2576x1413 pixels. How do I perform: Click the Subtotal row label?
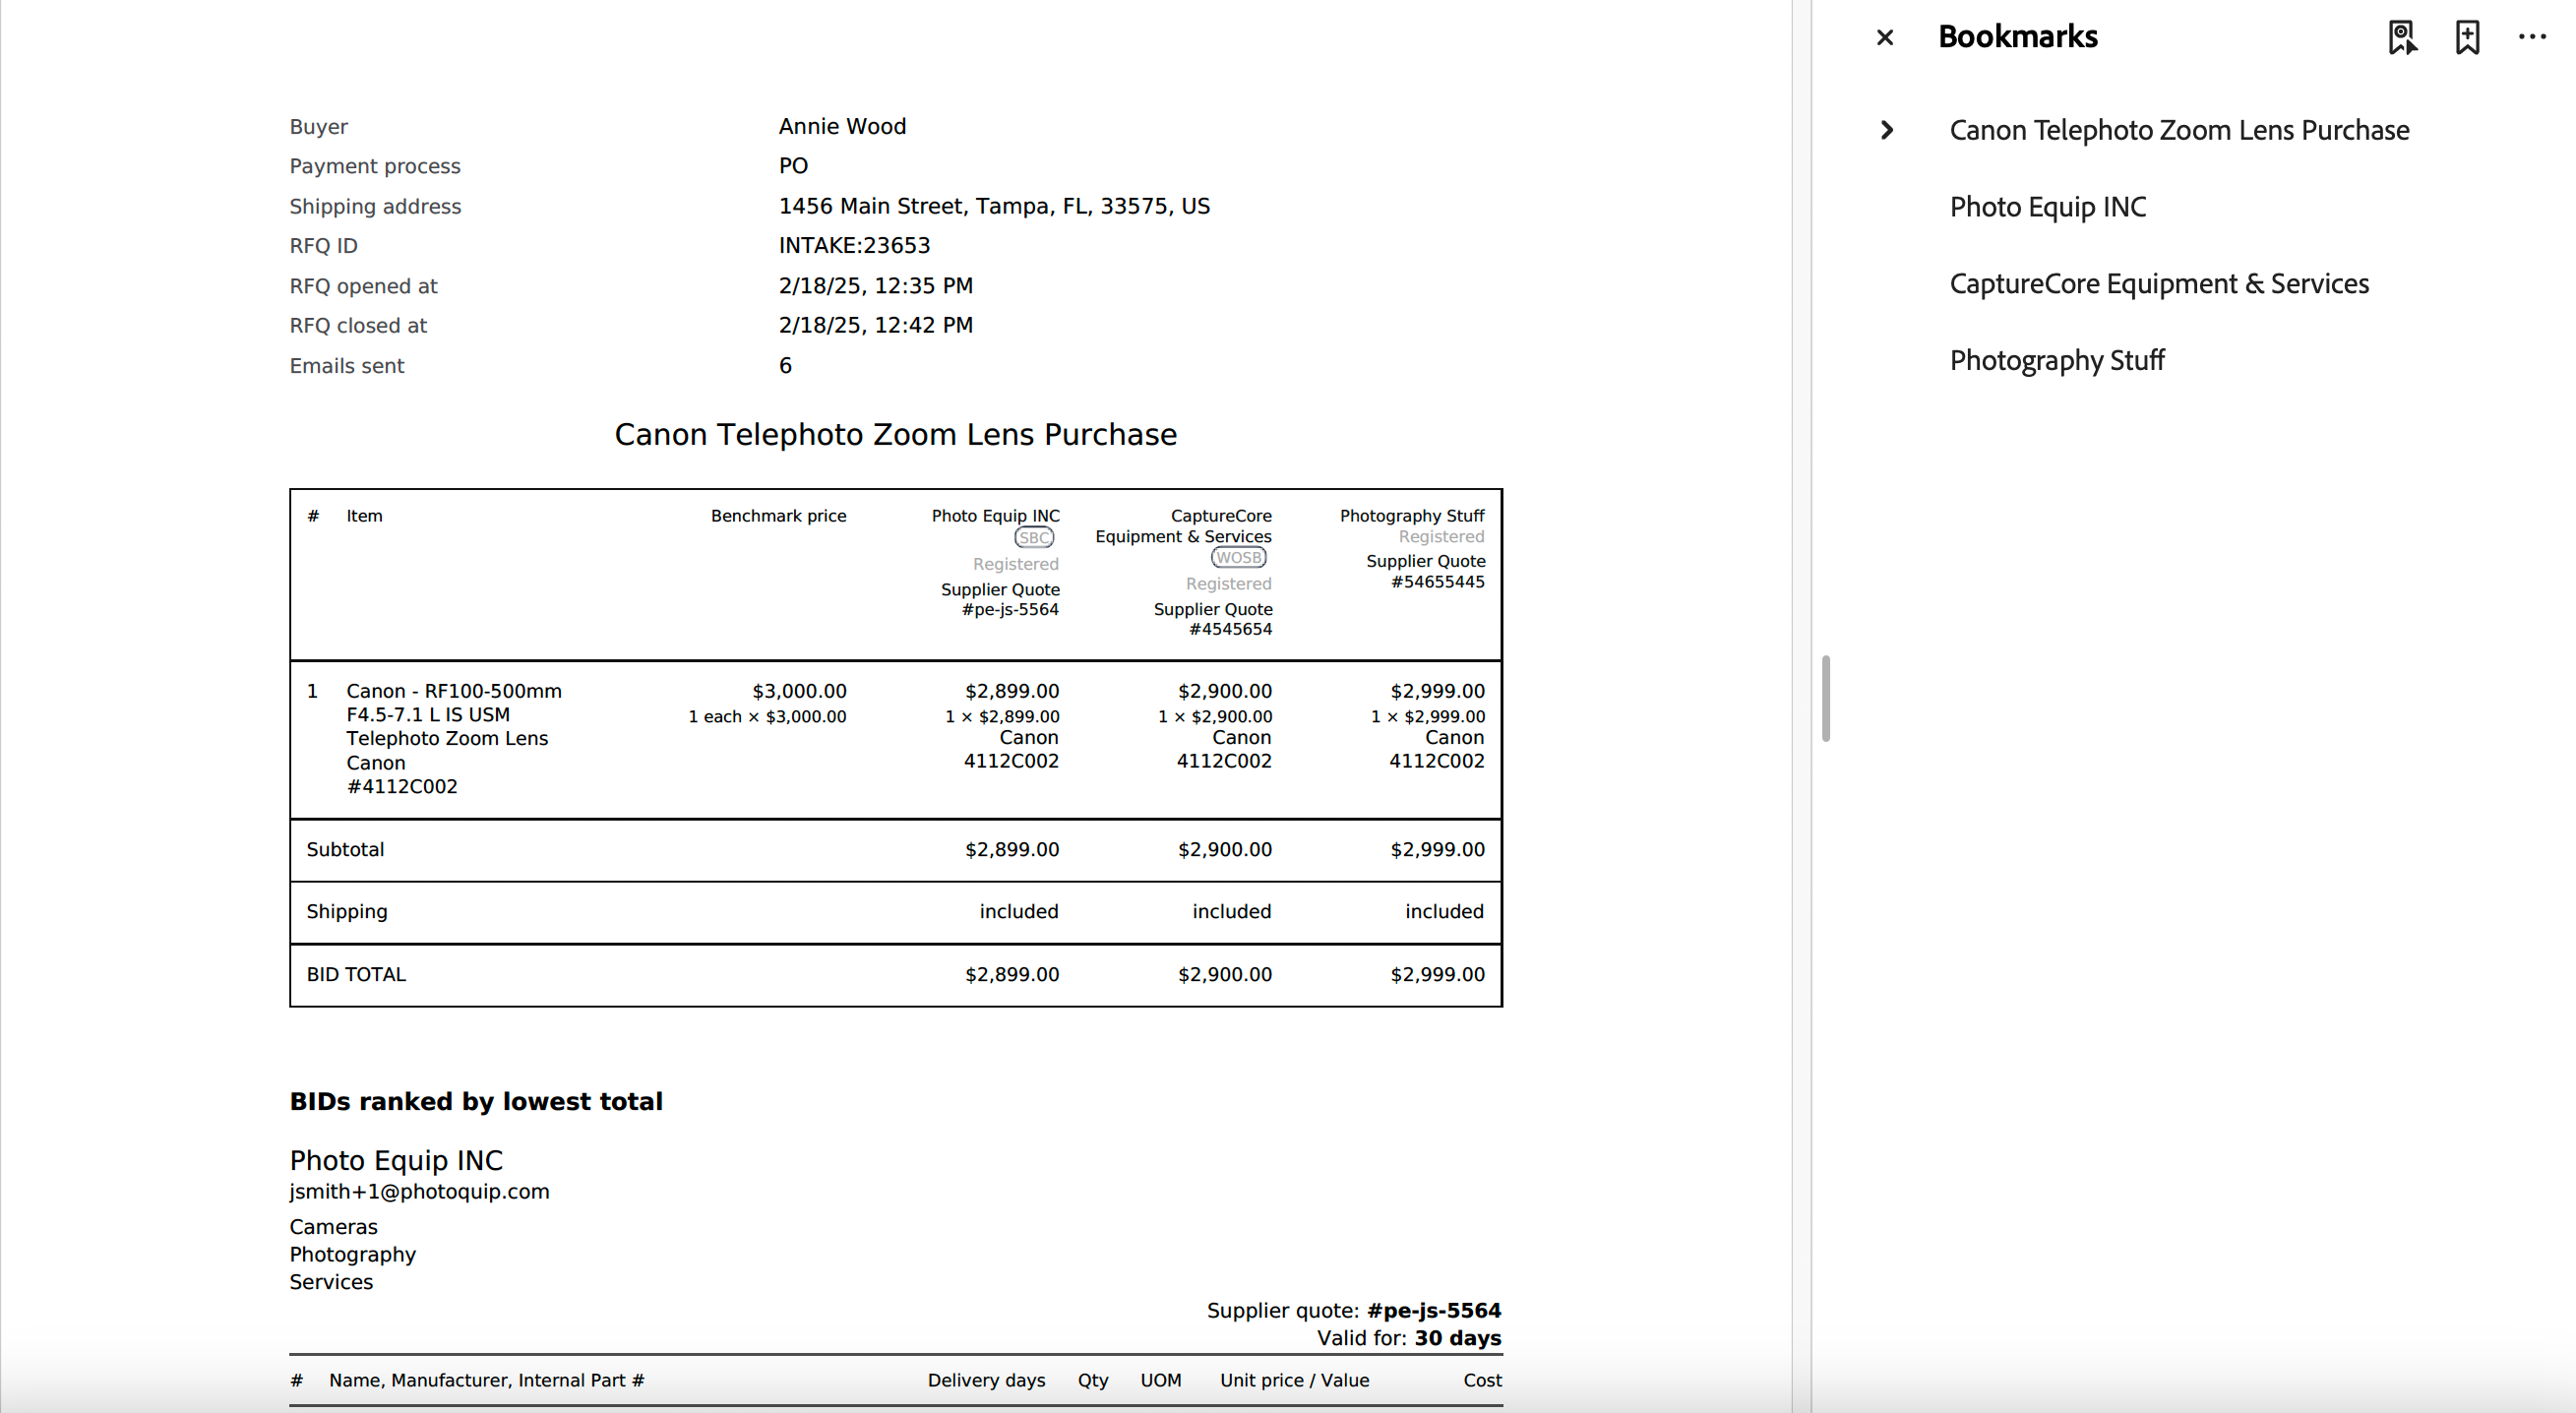(x=345, y=850)
